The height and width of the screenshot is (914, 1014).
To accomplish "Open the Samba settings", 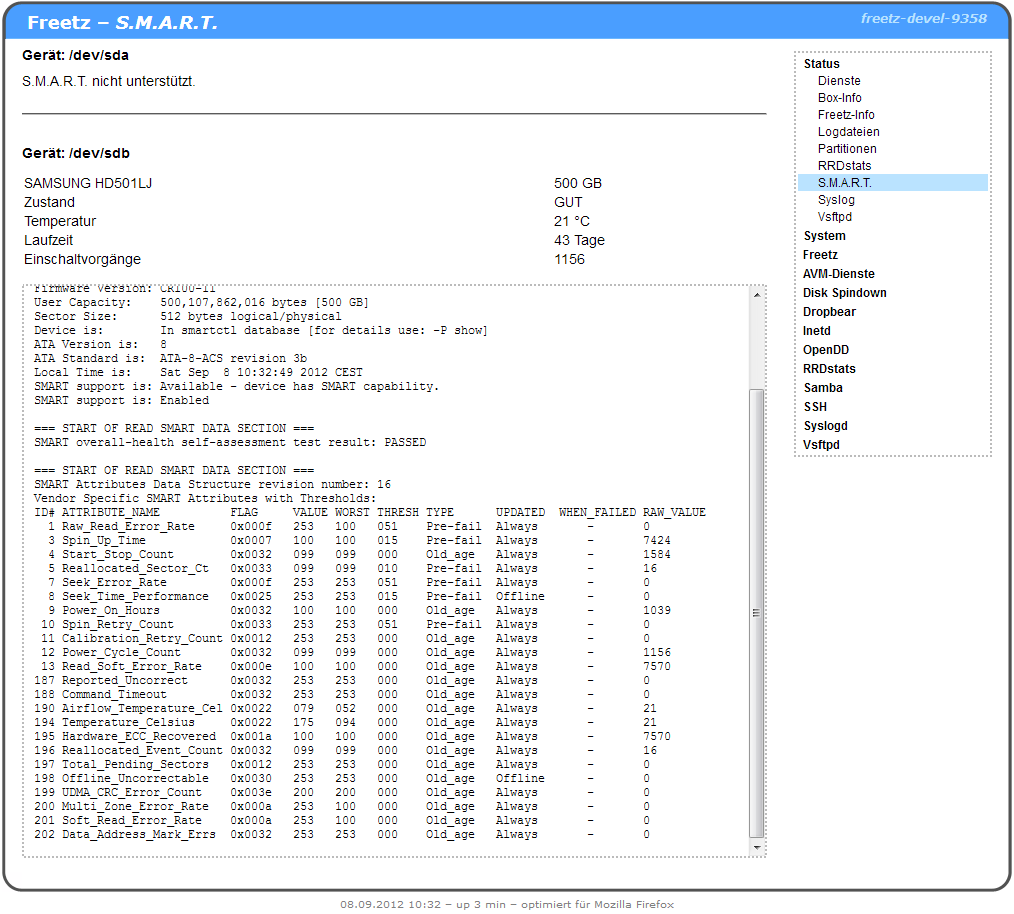I will (822, 388).
